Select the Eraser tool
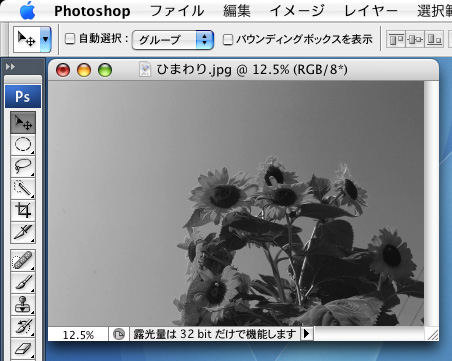452x361 pixels. [x=23, y=349]
